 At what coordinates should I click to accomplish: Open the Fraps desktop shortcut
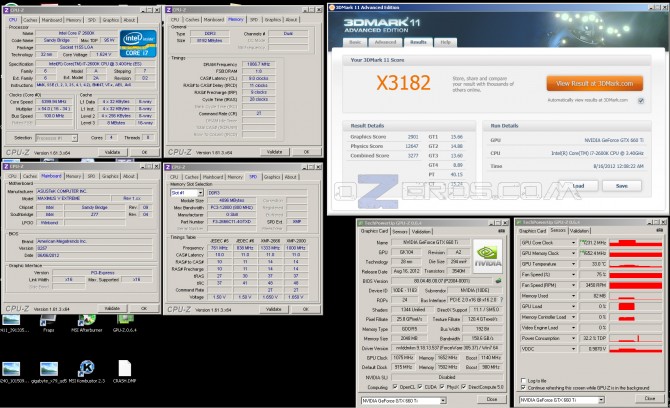(48, 323)
